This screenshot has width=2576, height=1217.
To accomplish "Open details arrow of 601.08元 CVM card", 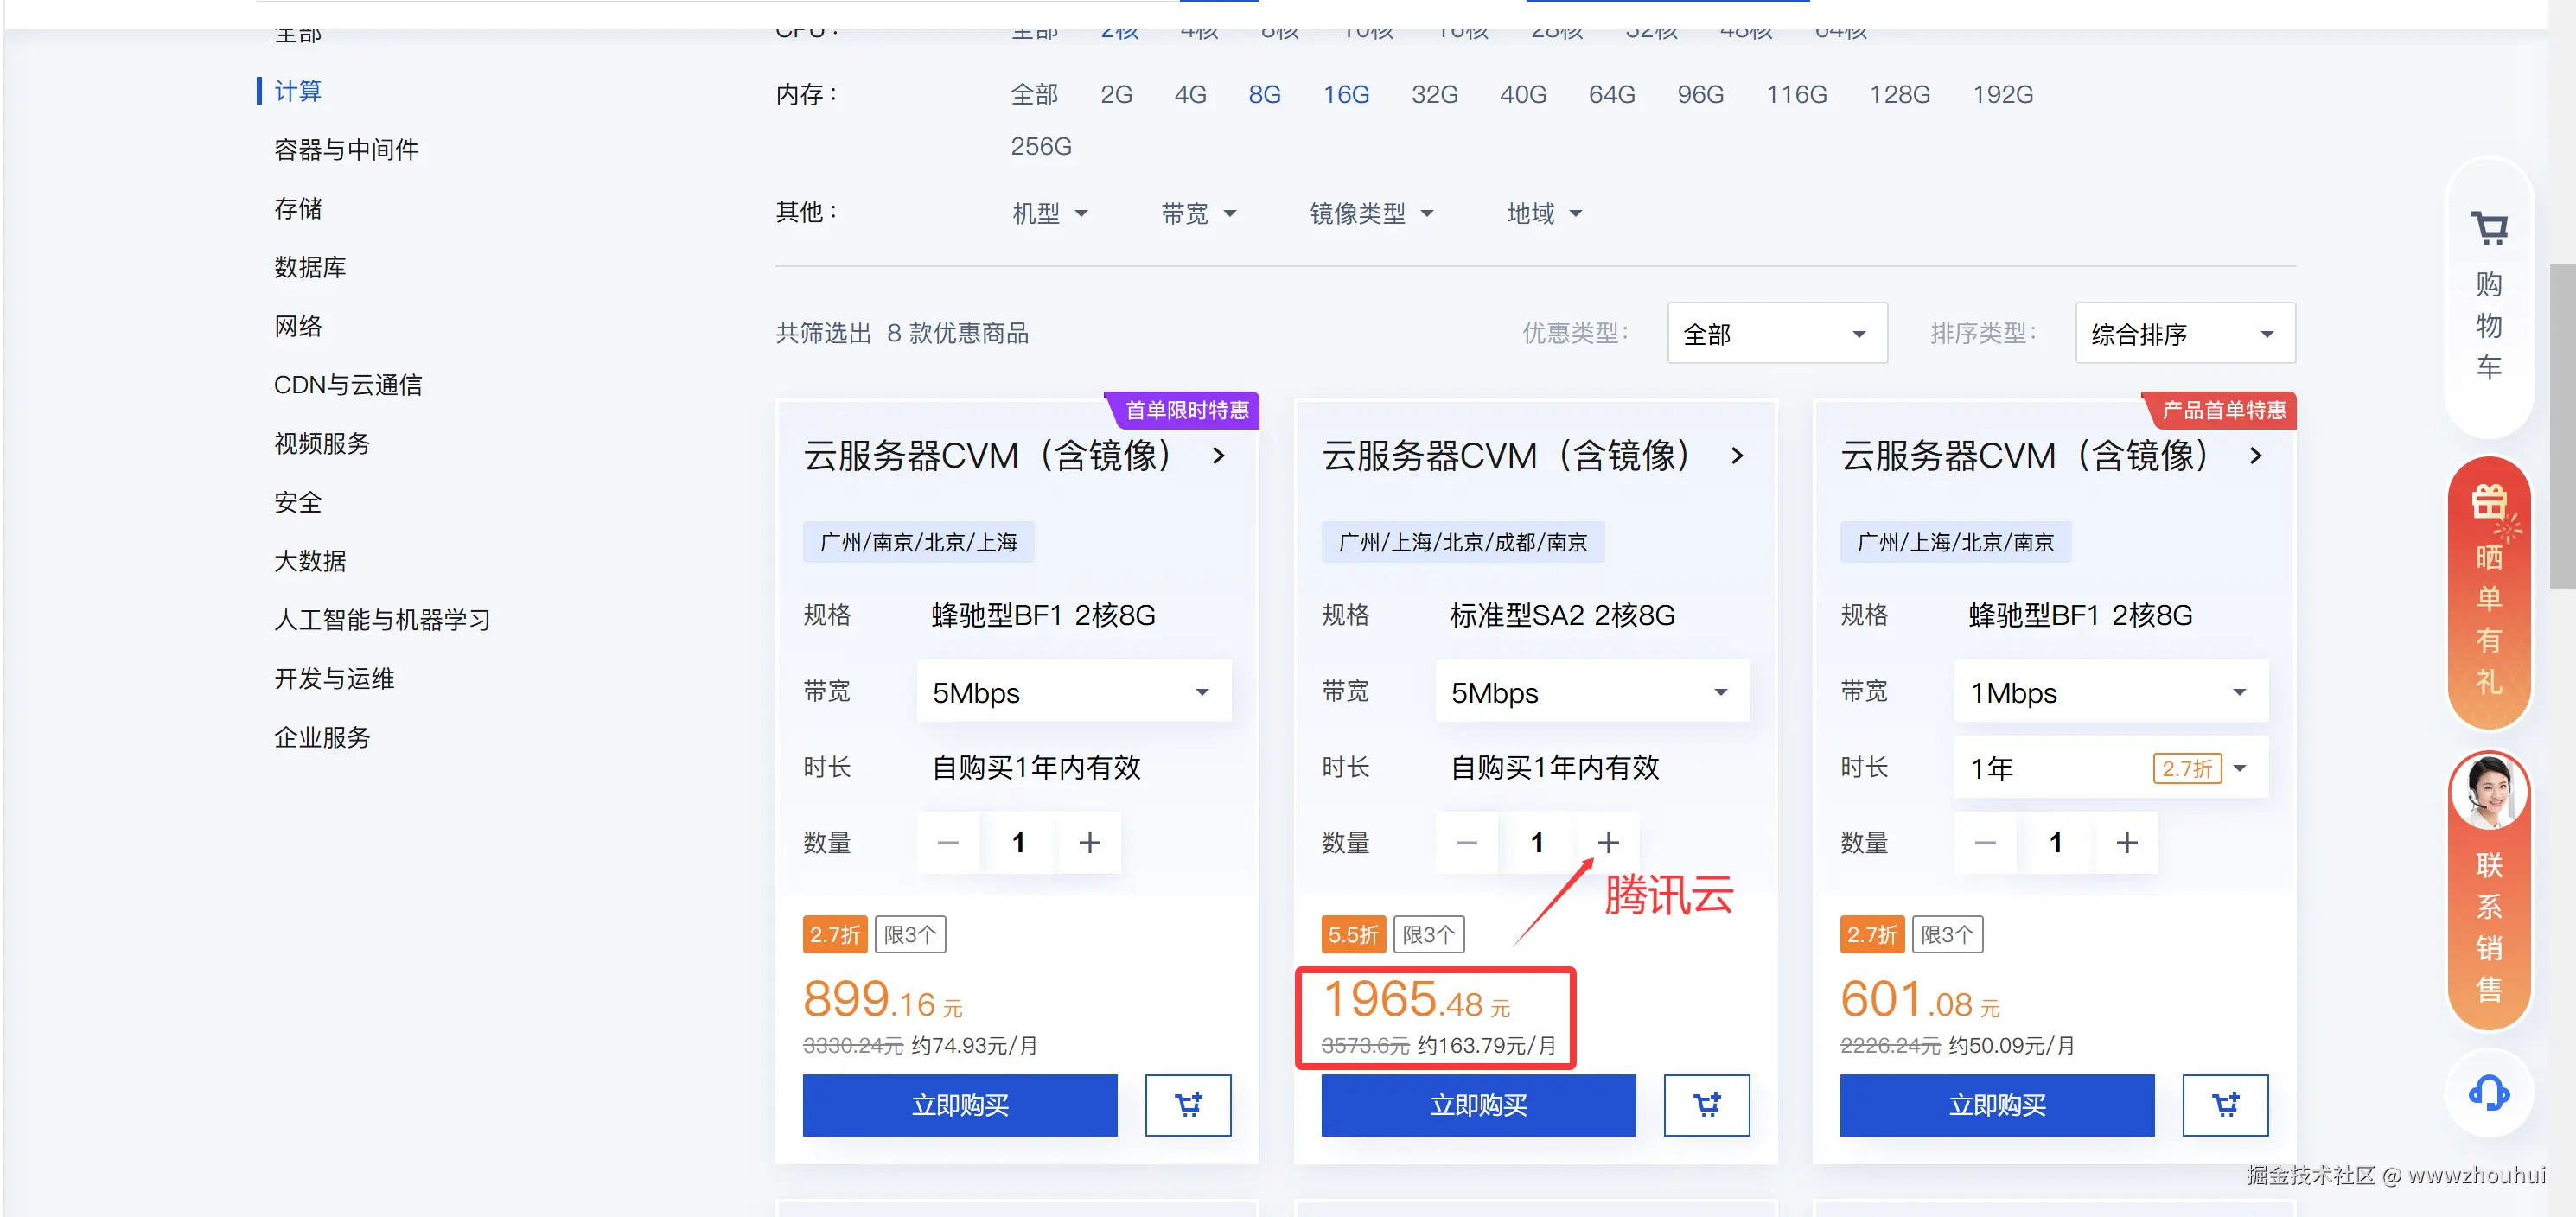I will pos(2255,456).
